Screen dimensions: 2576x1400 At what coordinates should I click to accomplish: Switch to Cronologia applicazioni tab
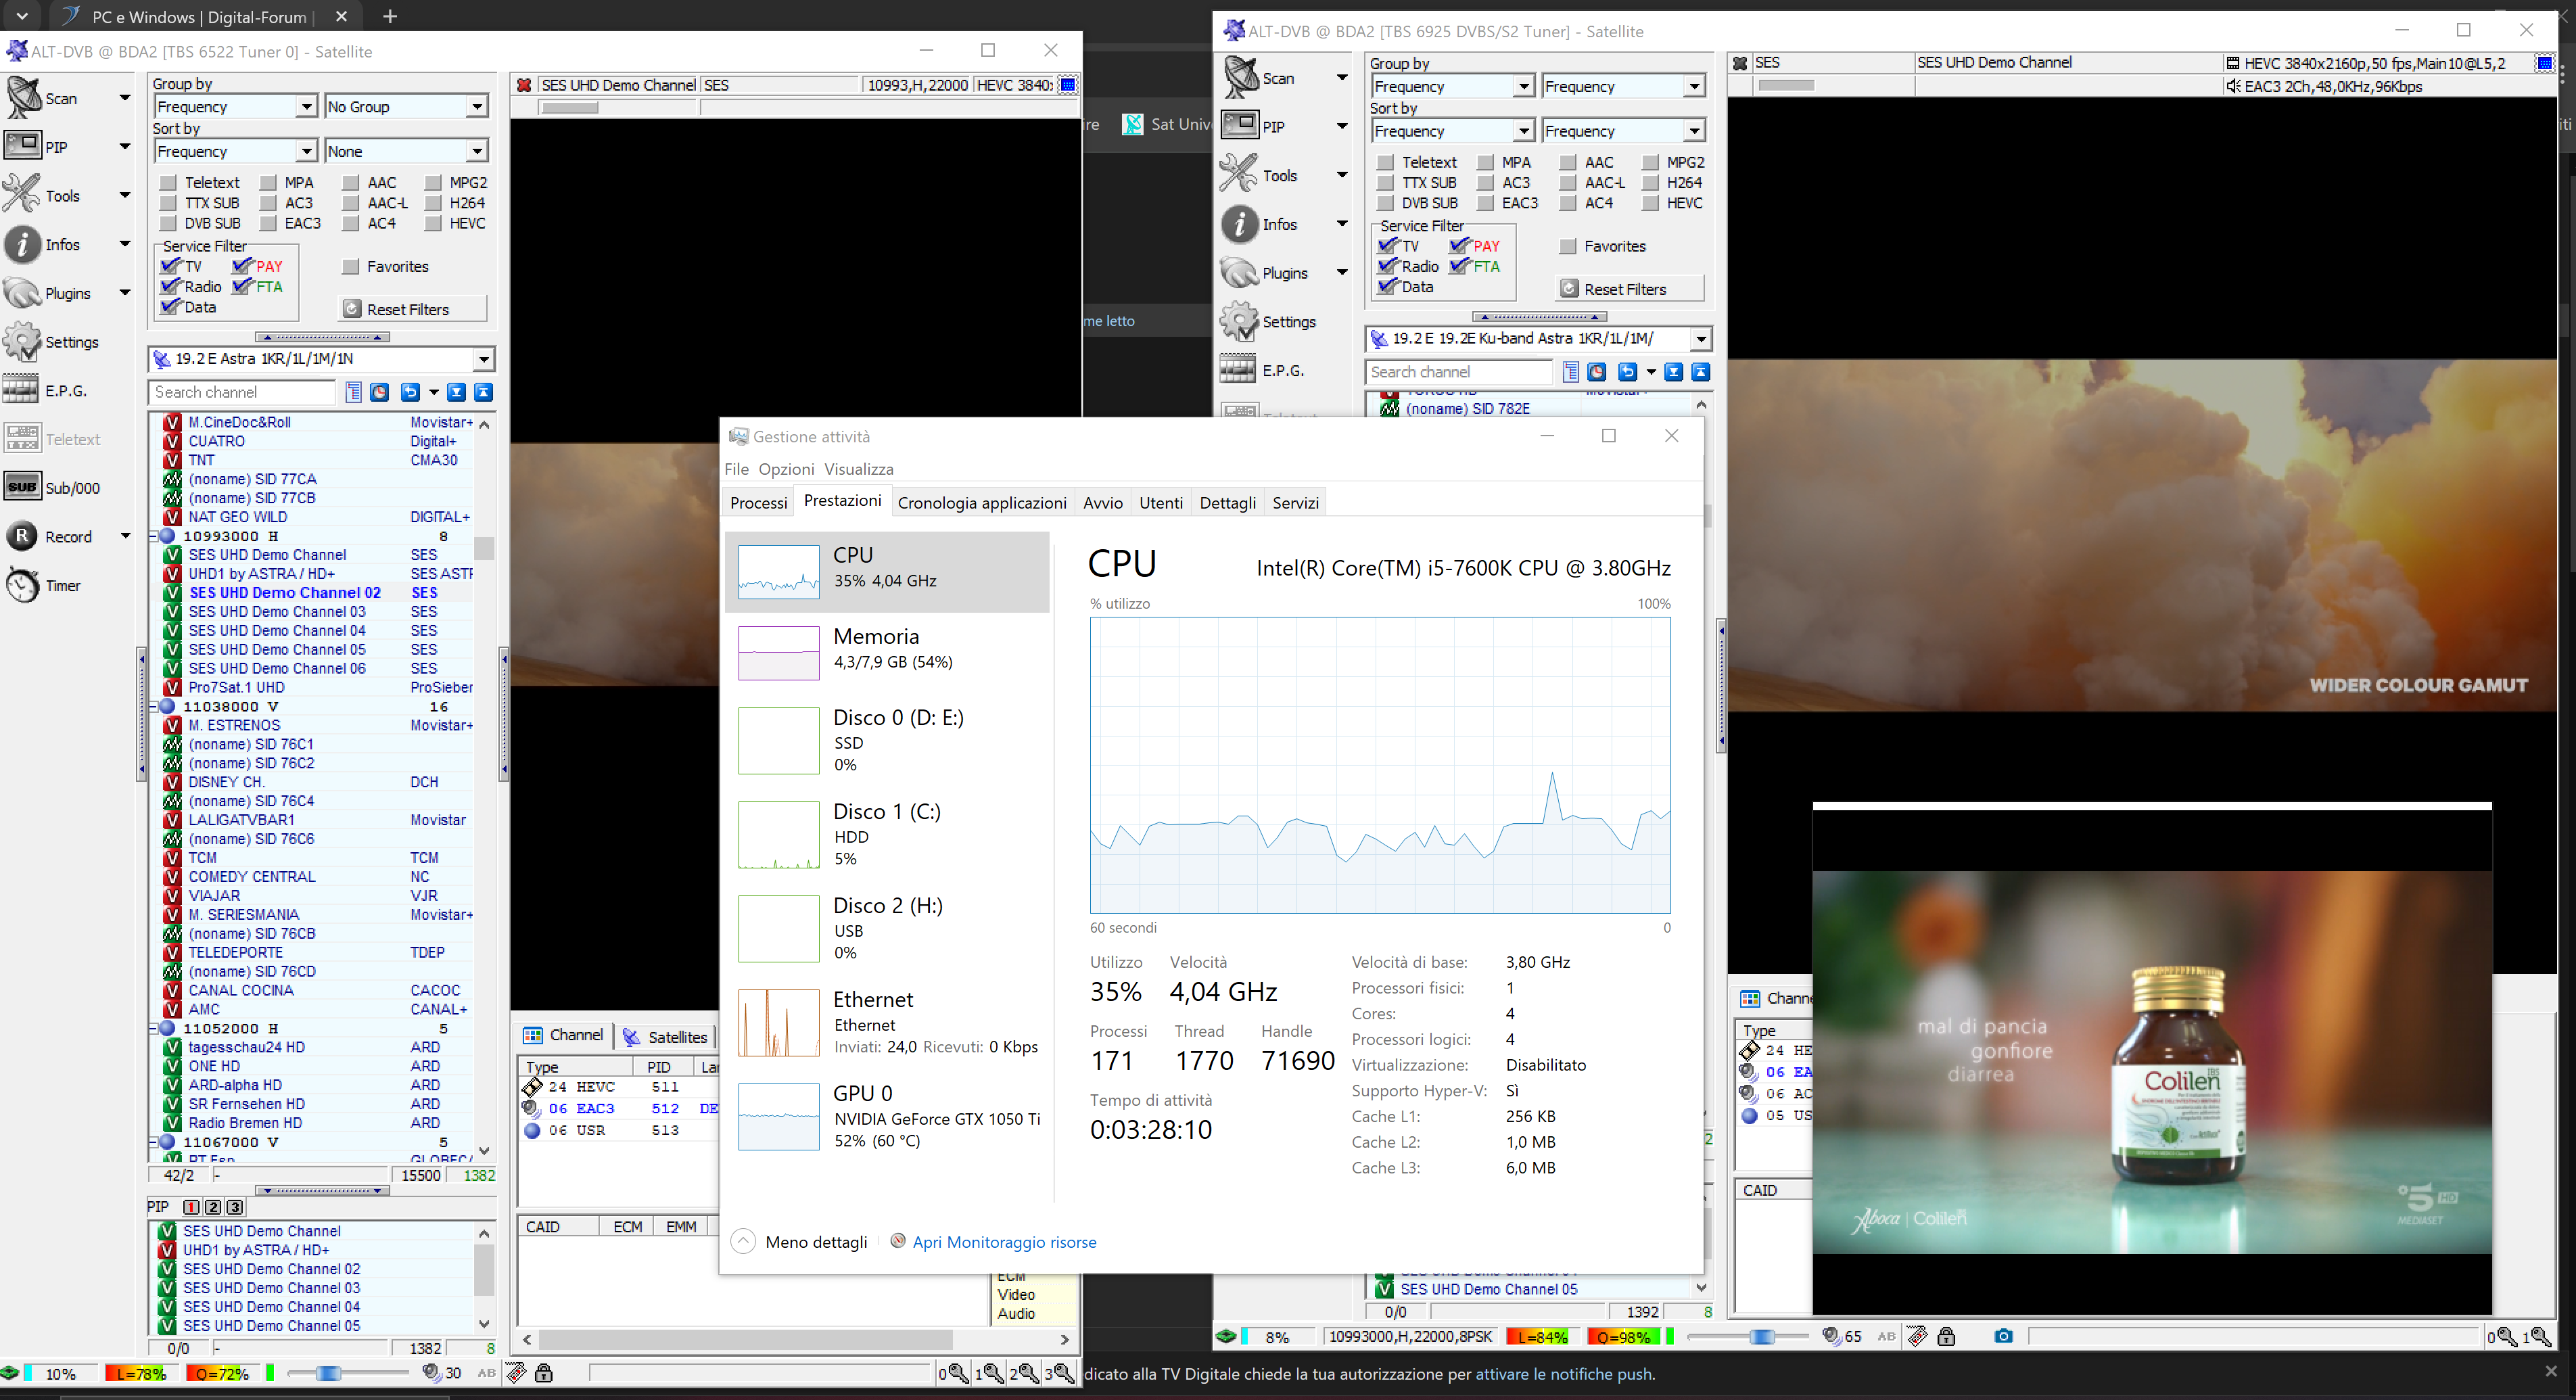[982, 503]
